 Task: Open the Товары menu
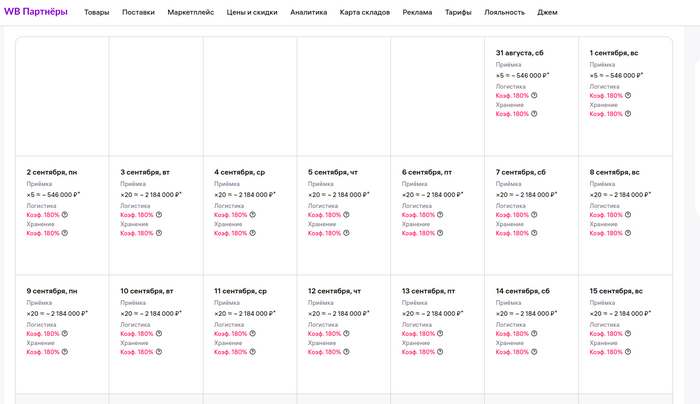click(x=97, y=13)
